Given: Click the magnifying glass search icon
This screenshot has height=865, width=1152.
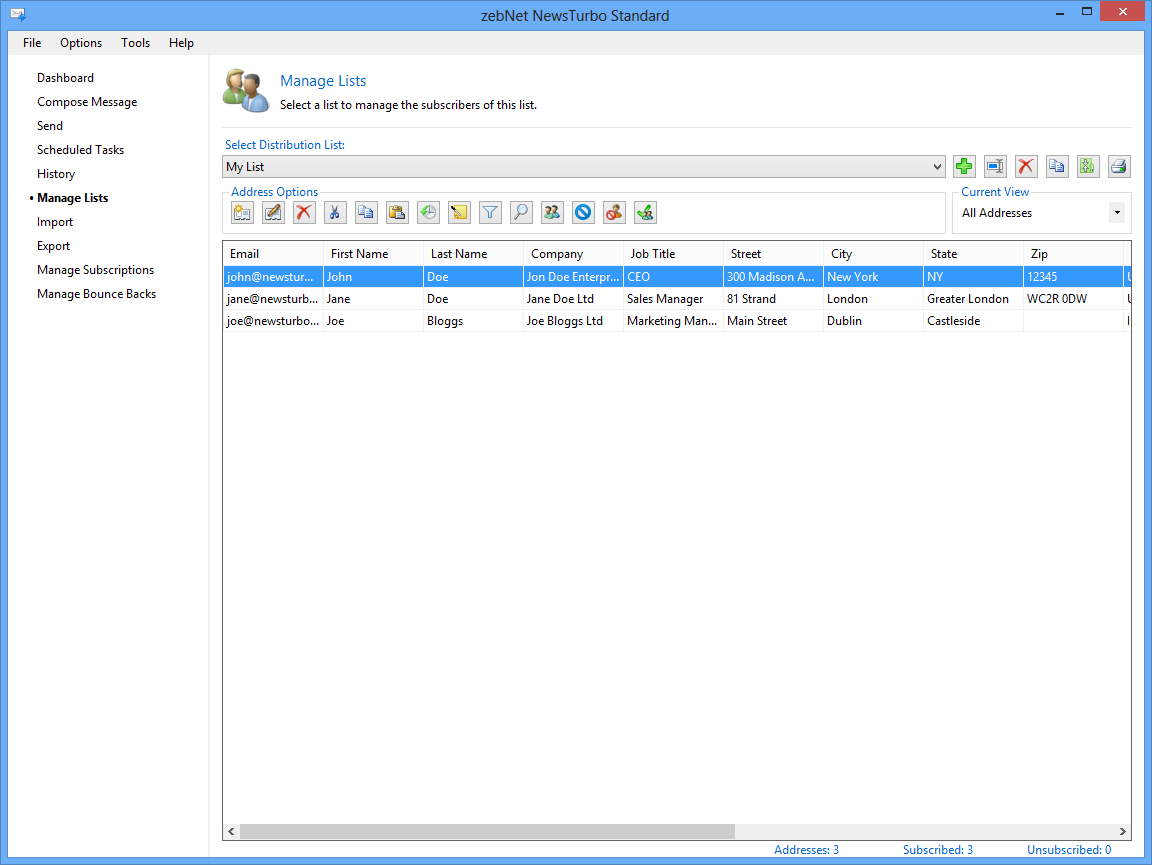Looking at the screenshot, I should tap(521, 212).
